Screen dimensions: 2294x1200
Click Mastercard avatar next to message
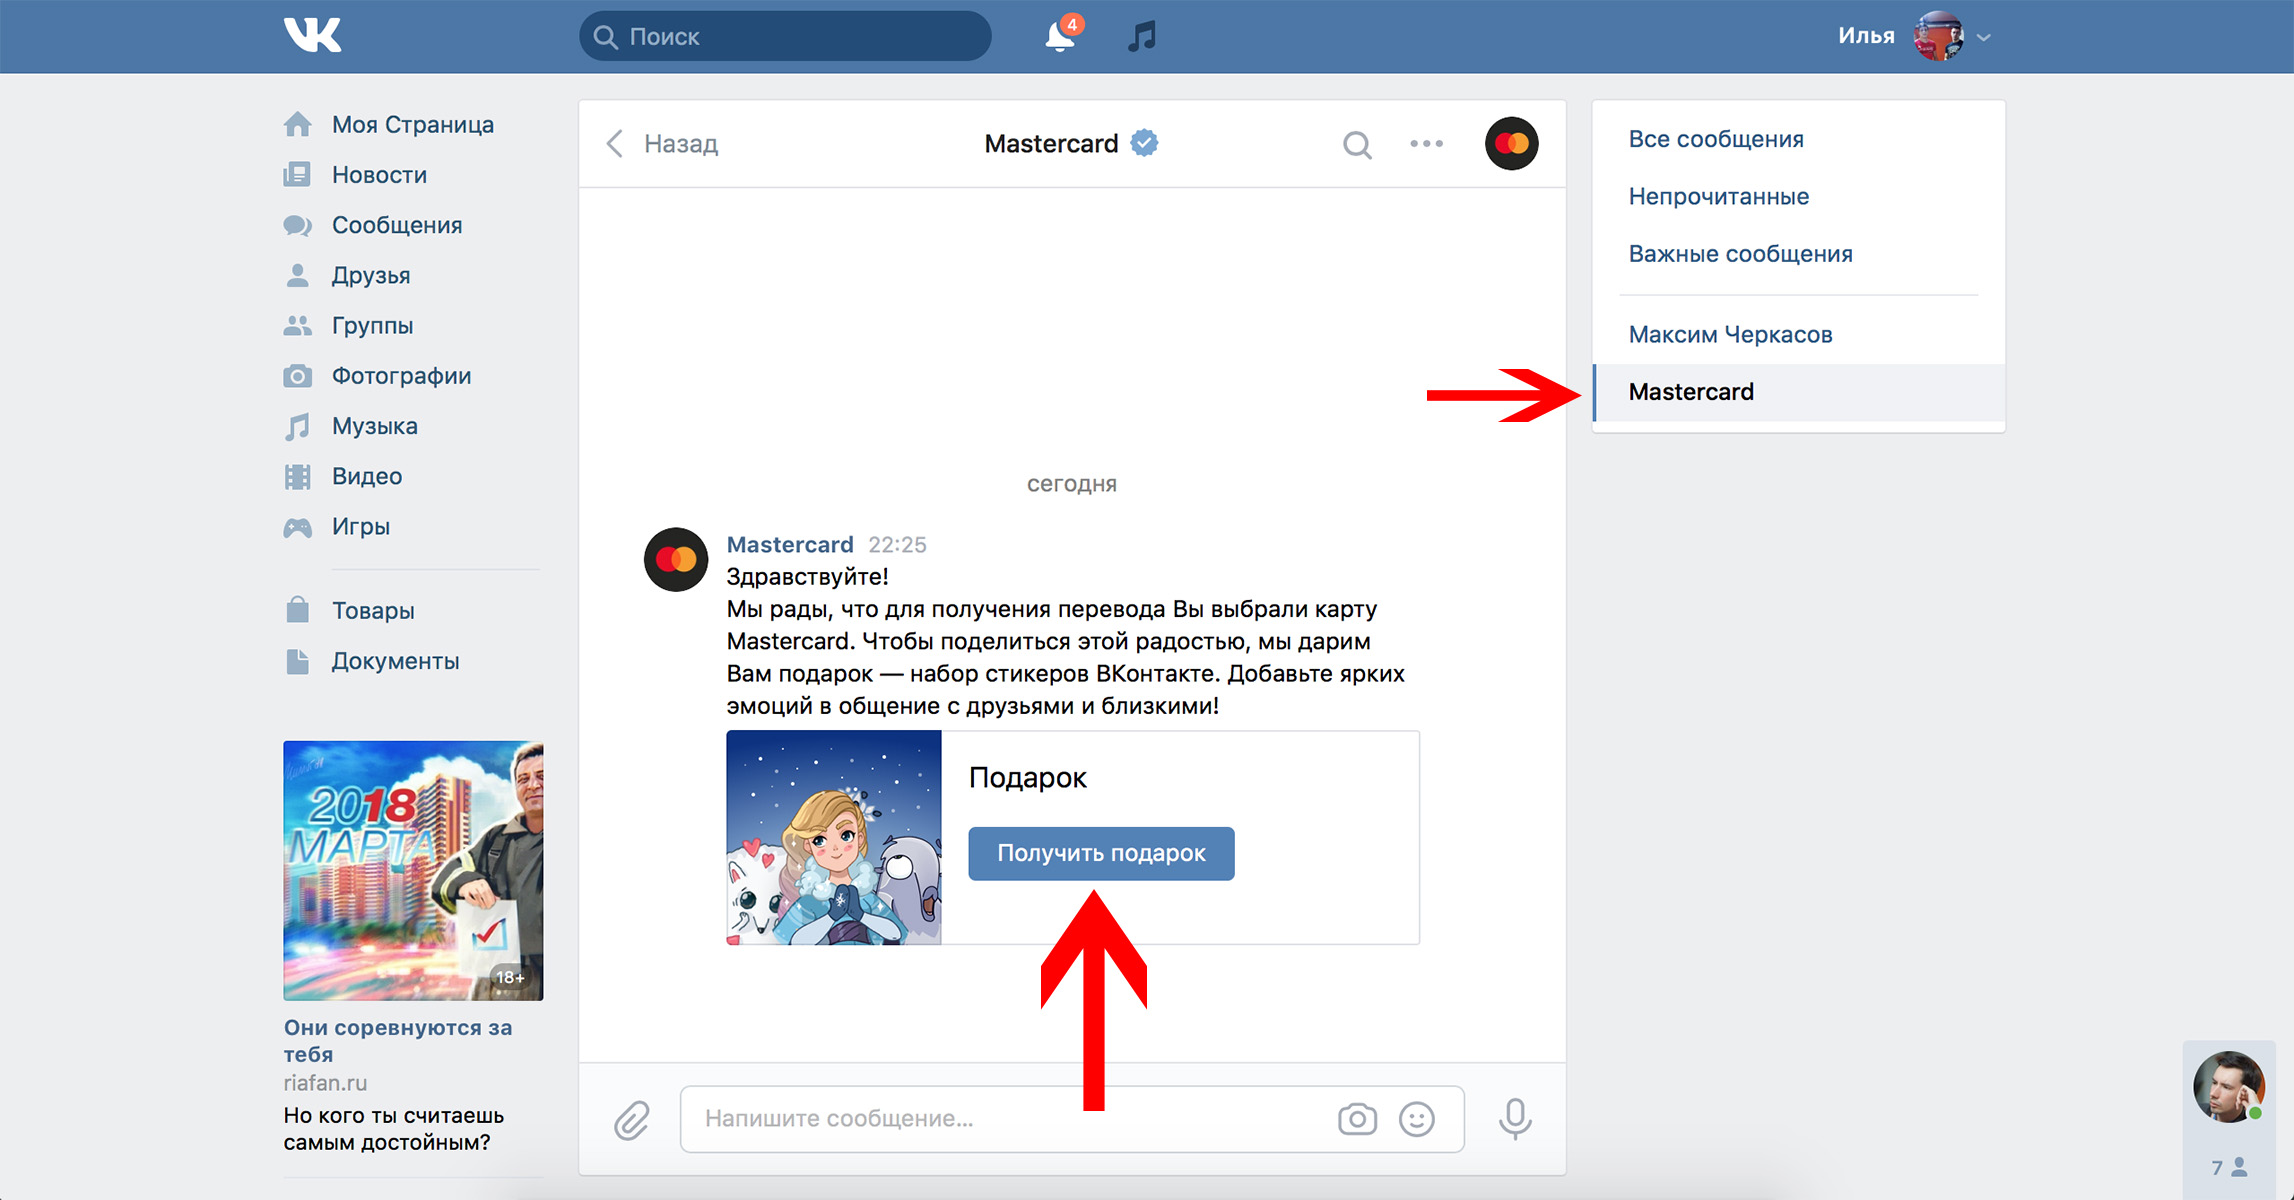(676, 559)
